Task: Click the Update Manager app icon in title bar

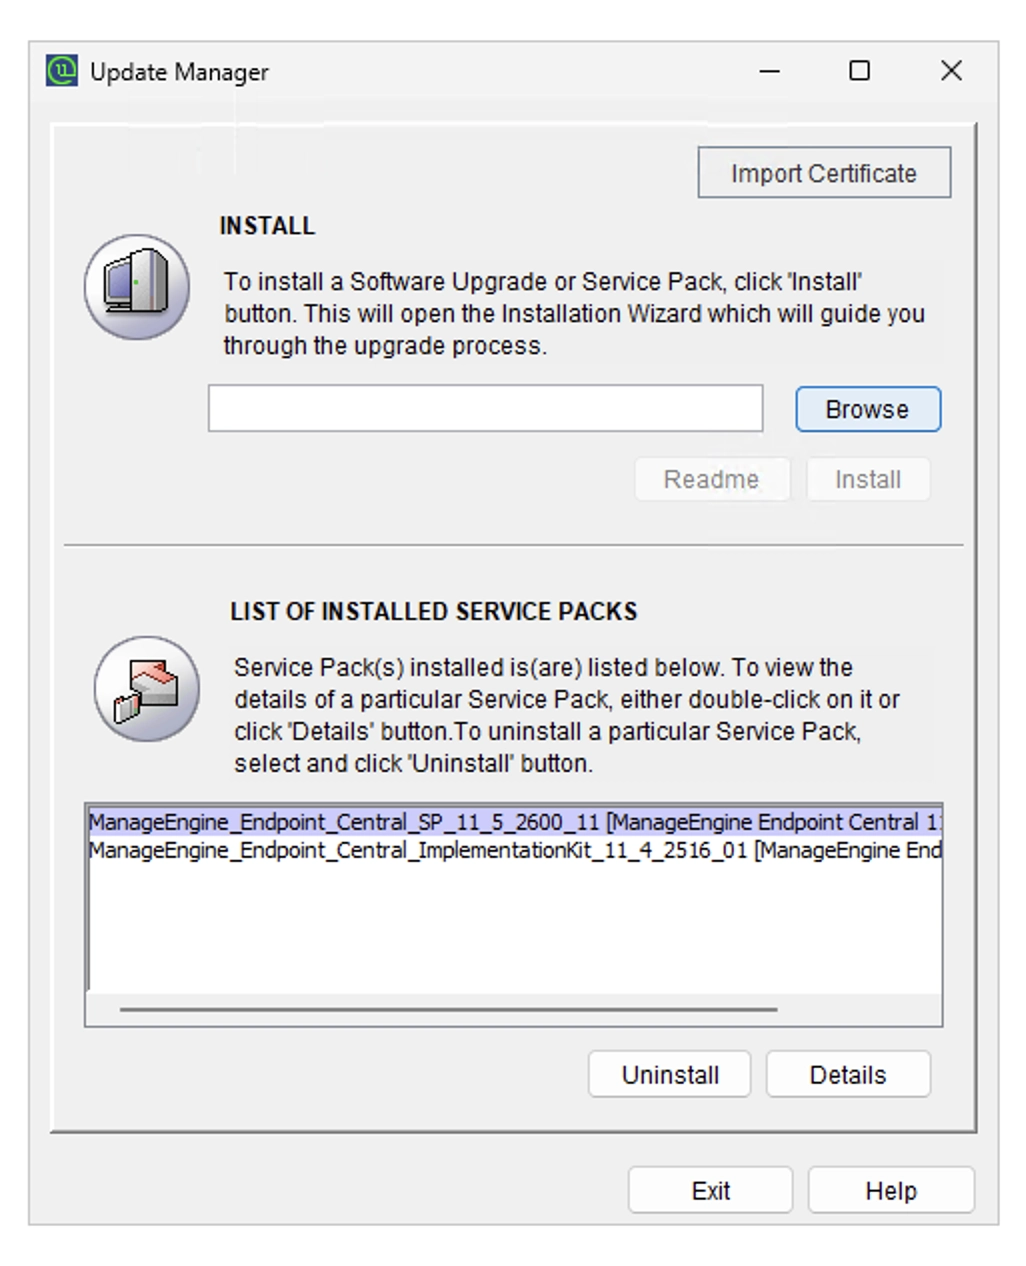Action: point(62,71)
